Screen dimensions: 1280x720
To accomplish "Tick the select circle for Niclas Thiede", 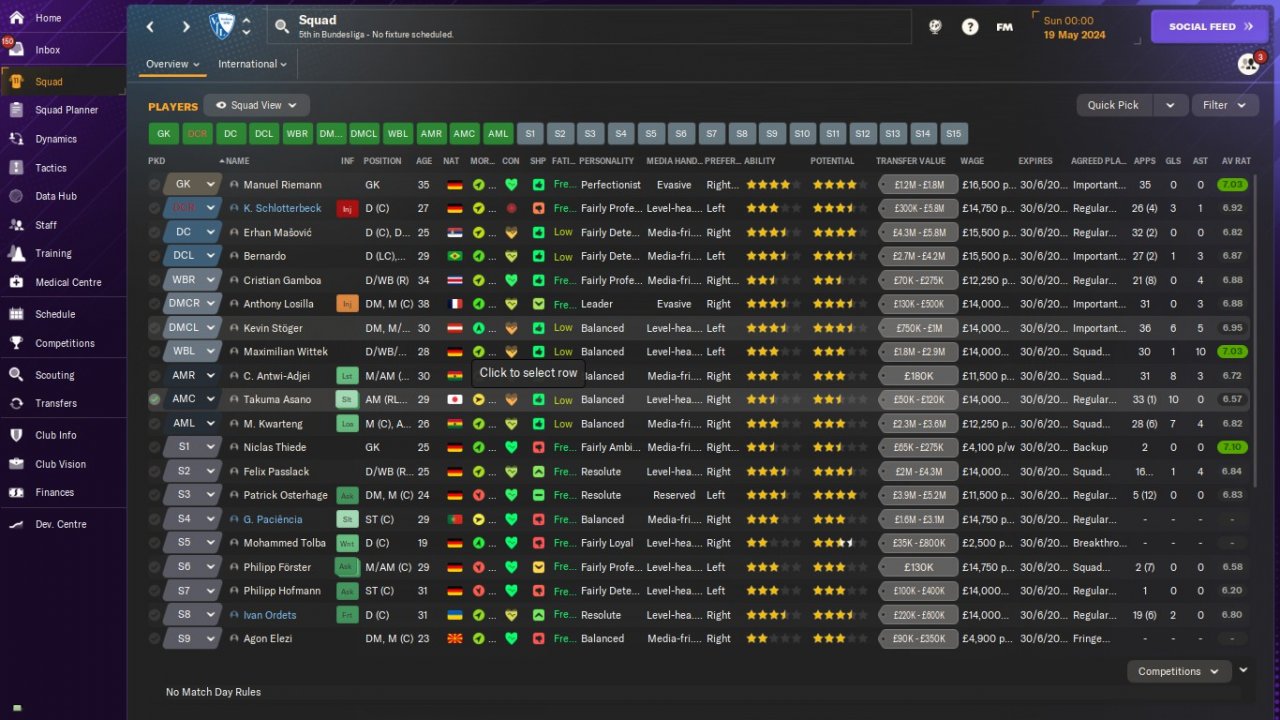I will pyautogui.click(x=154, y=447).
